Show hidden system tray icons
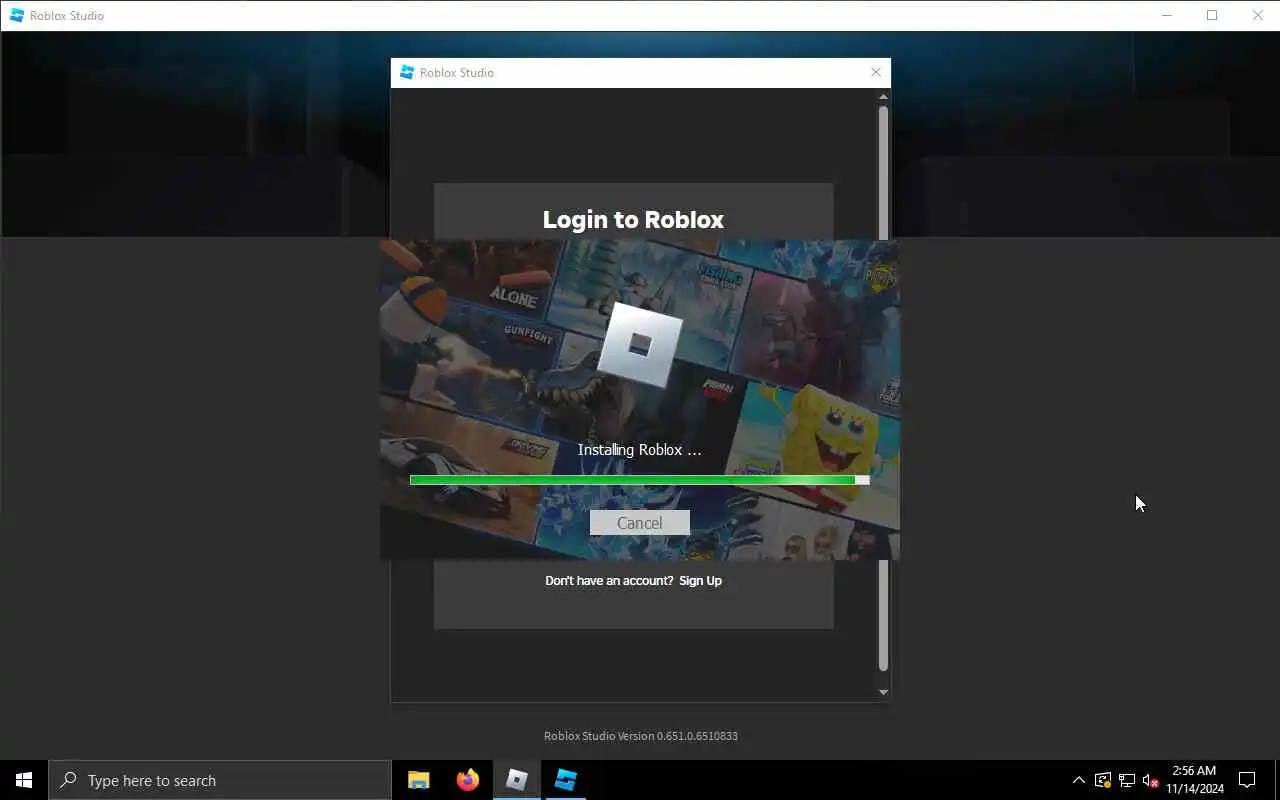This screenshot has width=1280, height=800. 1078,780
